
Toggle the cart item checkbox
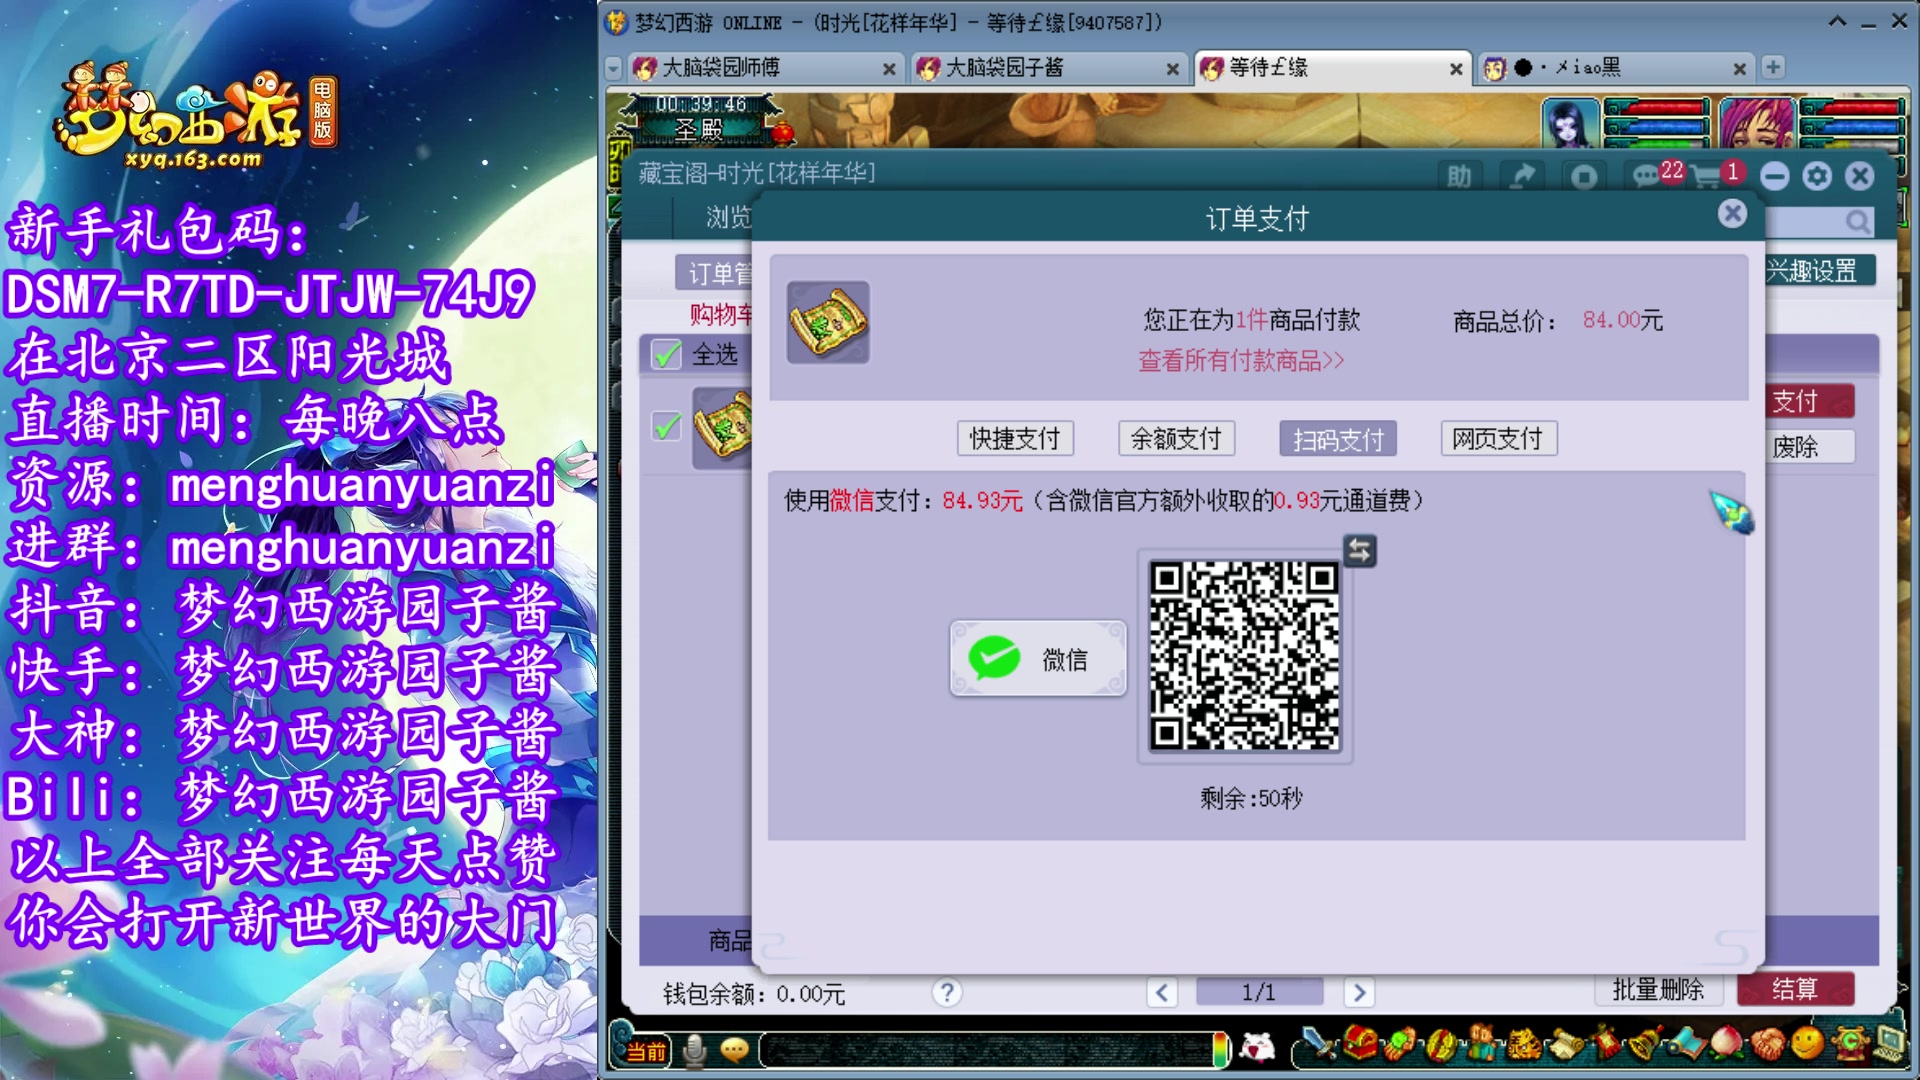(x=666, y=427)
